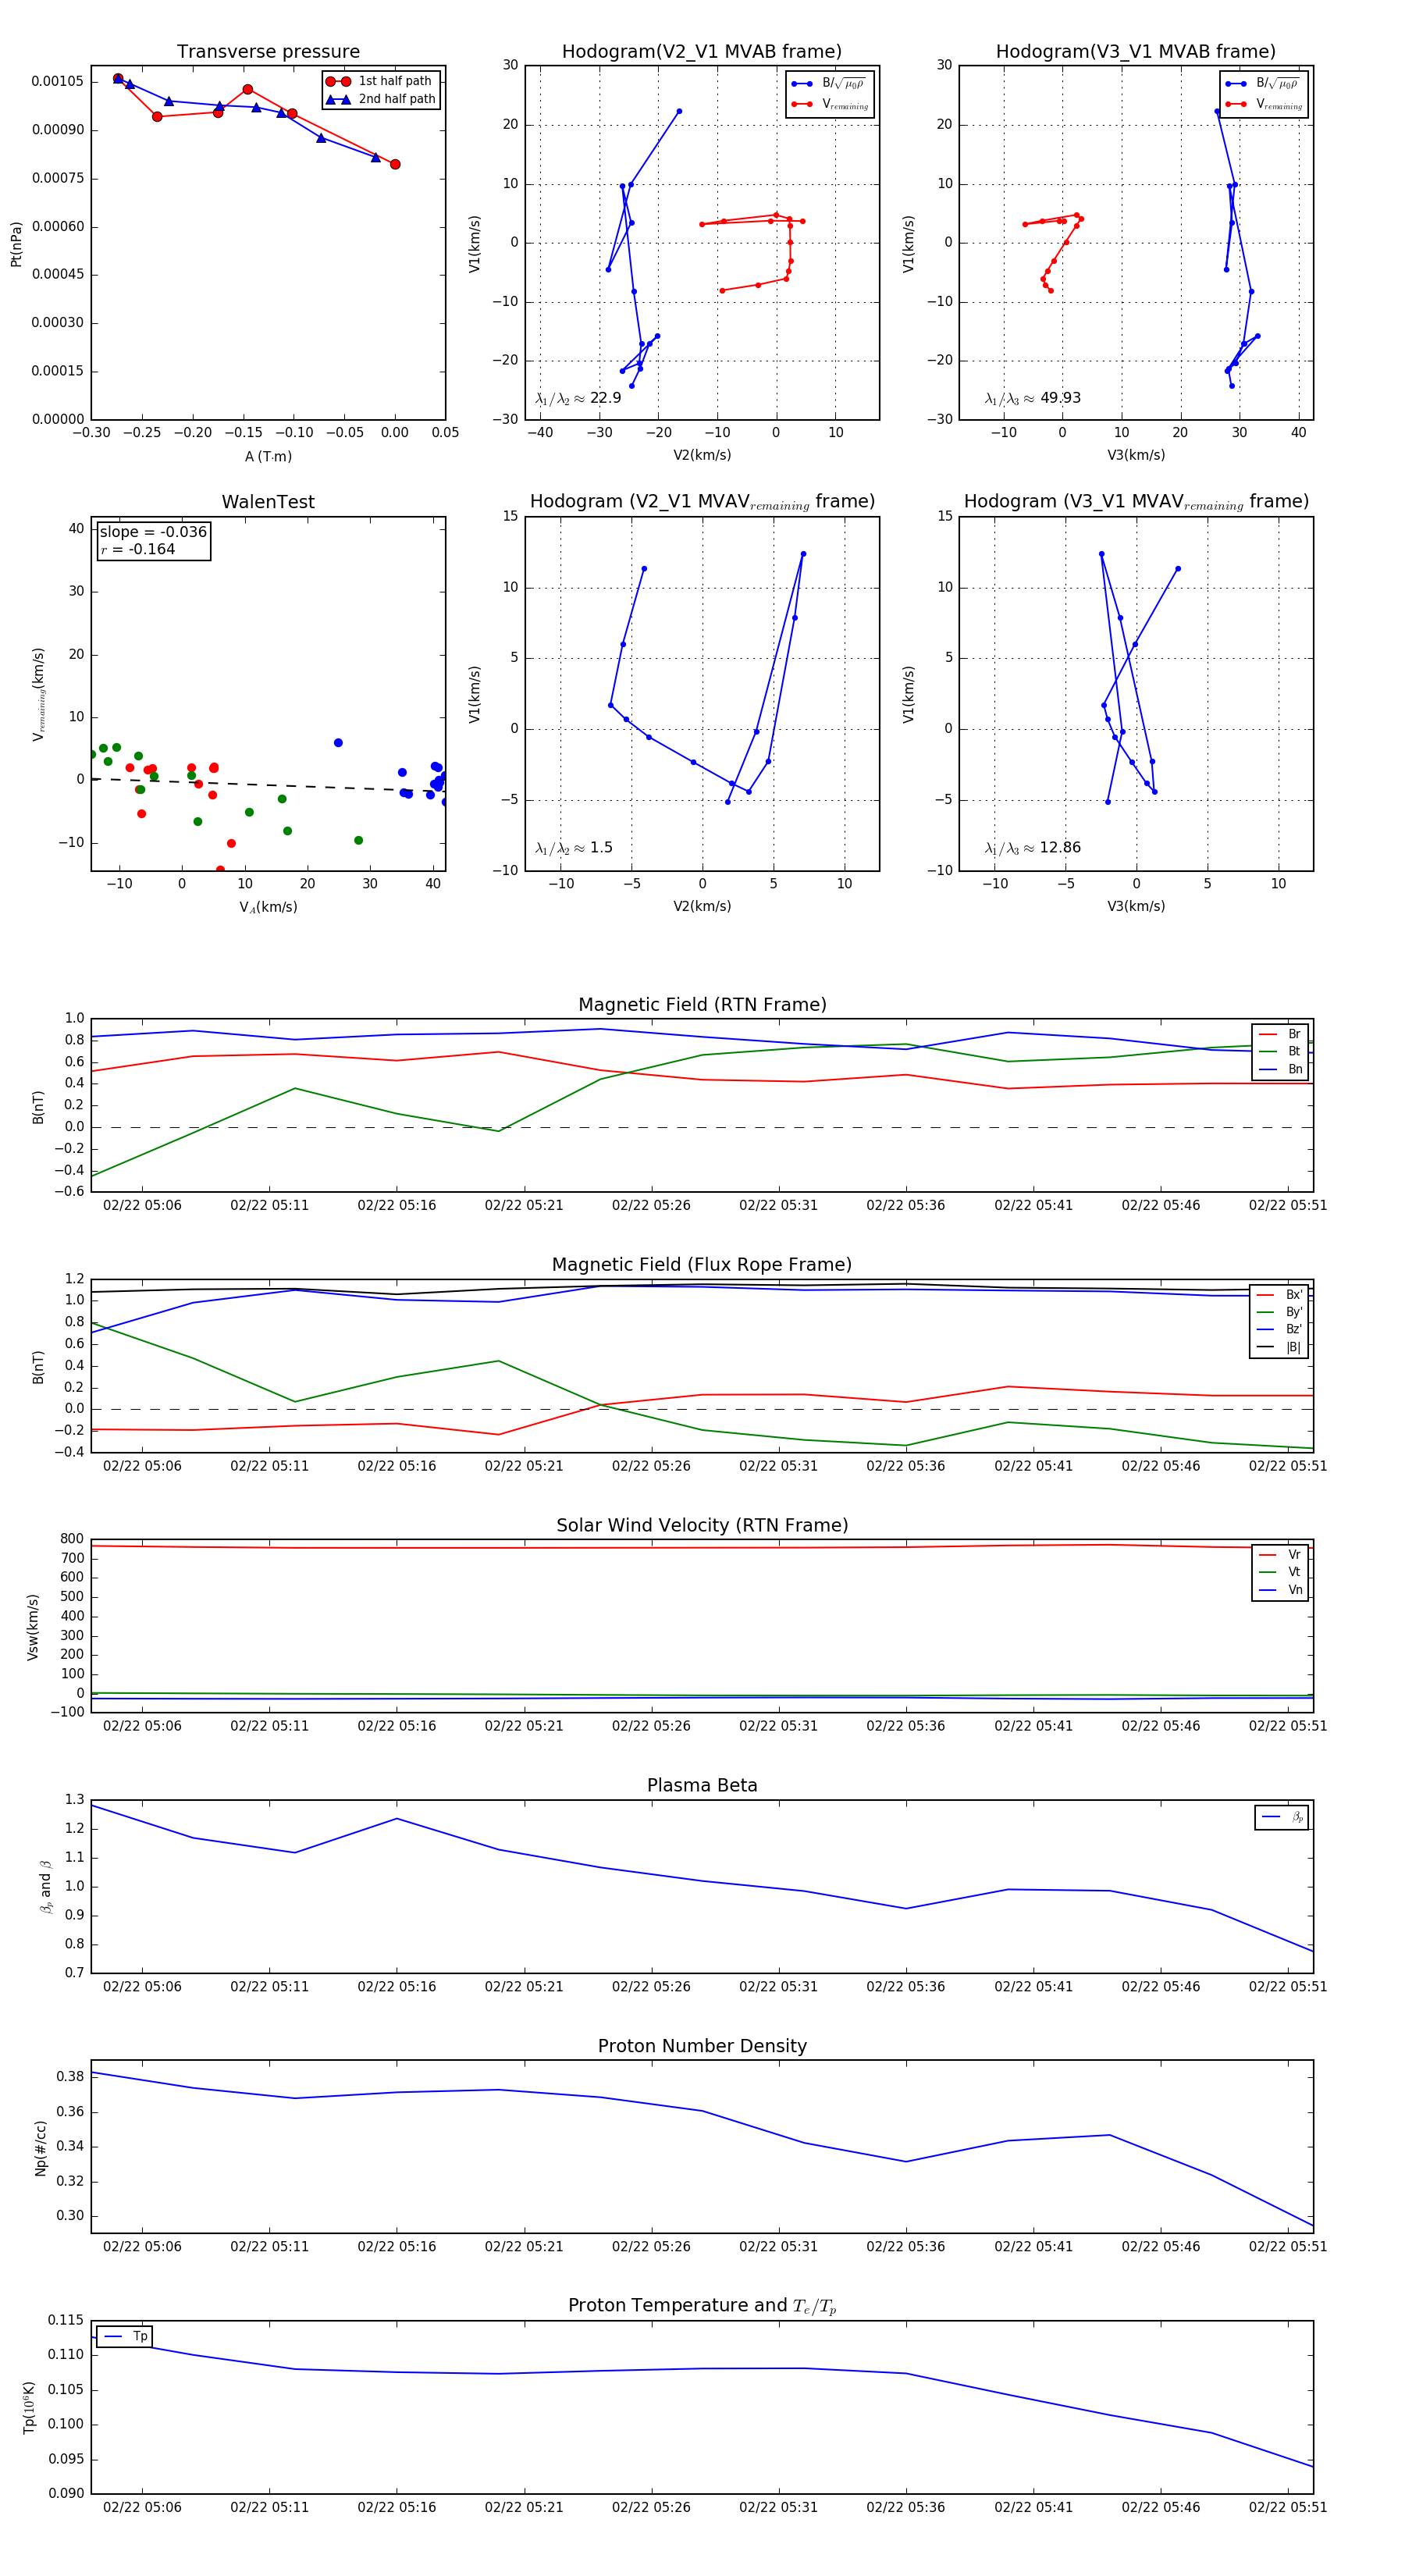Click the λ1/λ3 ≈ 49.93 annotation
The height and width of the screenshot is (2576, 1405).
[x=1032, y=398]
